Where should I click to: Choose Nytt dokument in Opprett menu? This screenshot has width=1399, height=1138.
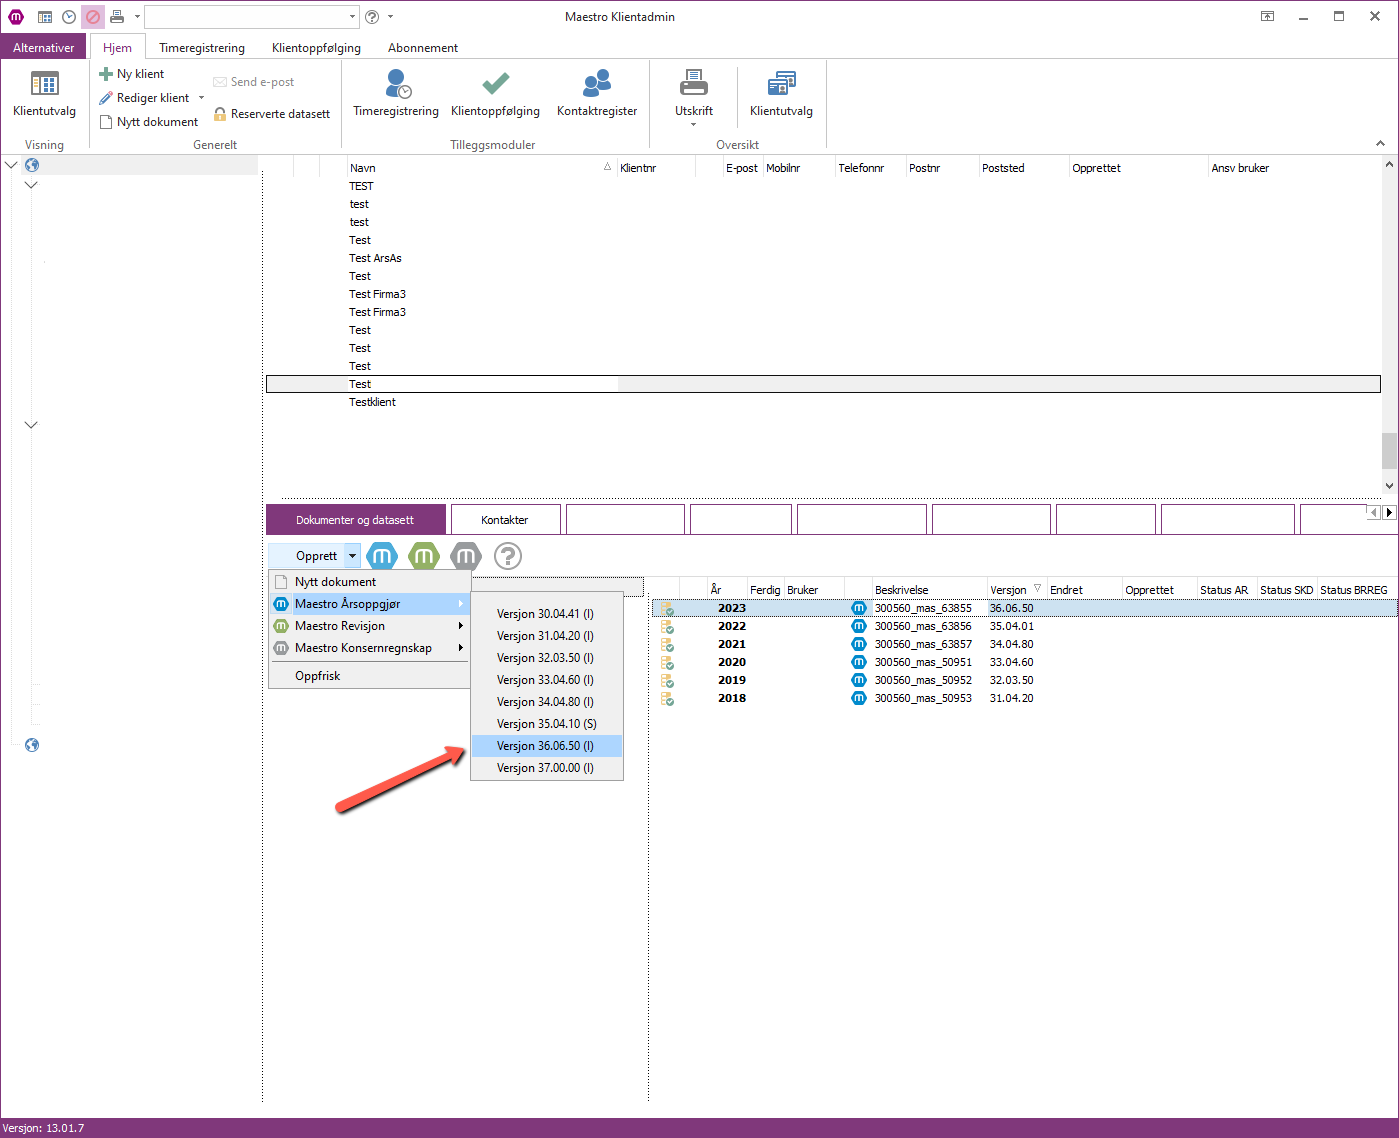click(370, 582)
